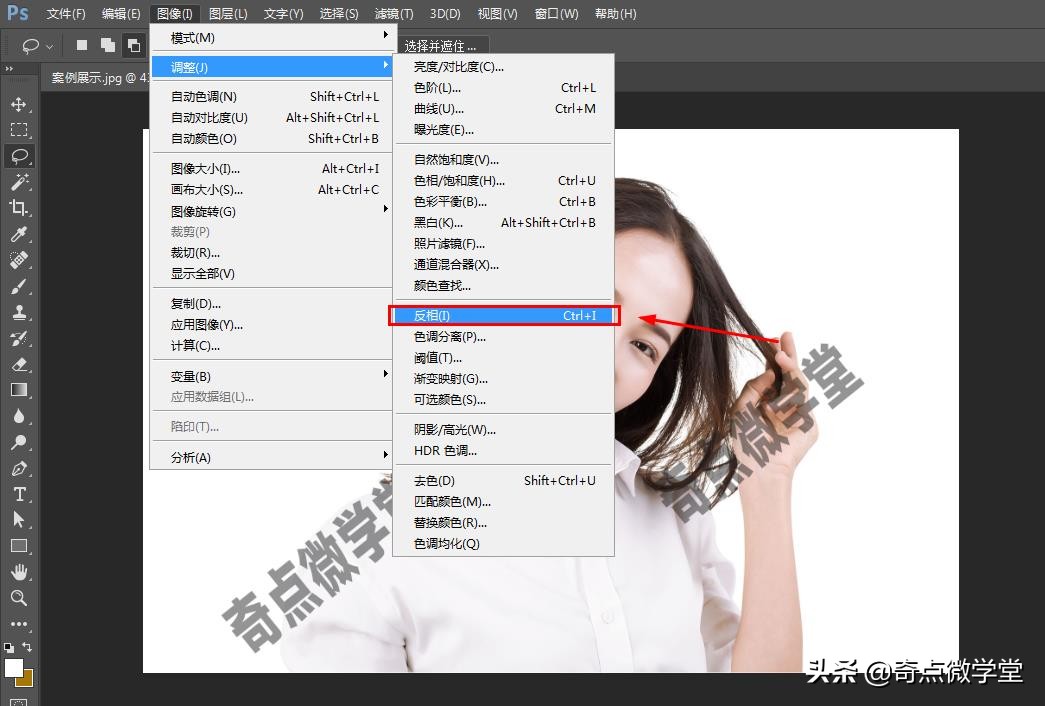The image size is (1045, 706).
Task: Enable Subtract from Selection mode
Action: coord(133,45)
